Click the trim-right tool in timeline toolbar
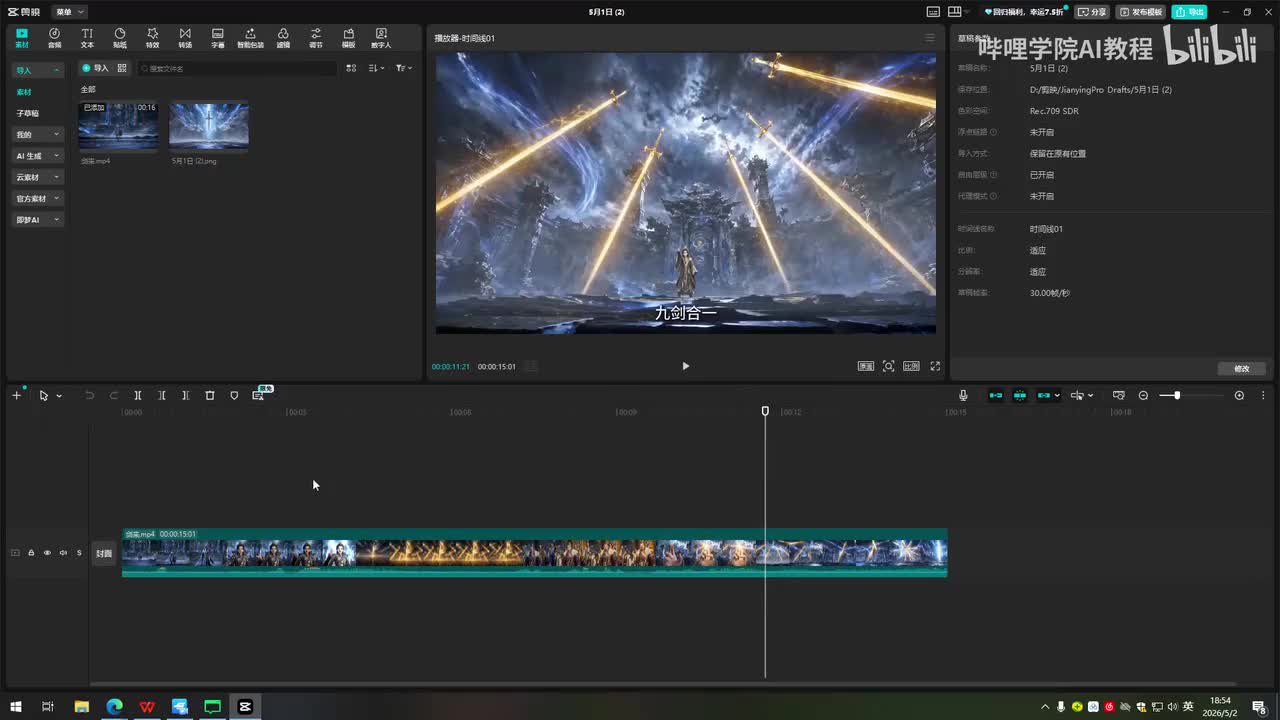The height and width of the screenshot is (720, 1280). (x=186, y=396)
